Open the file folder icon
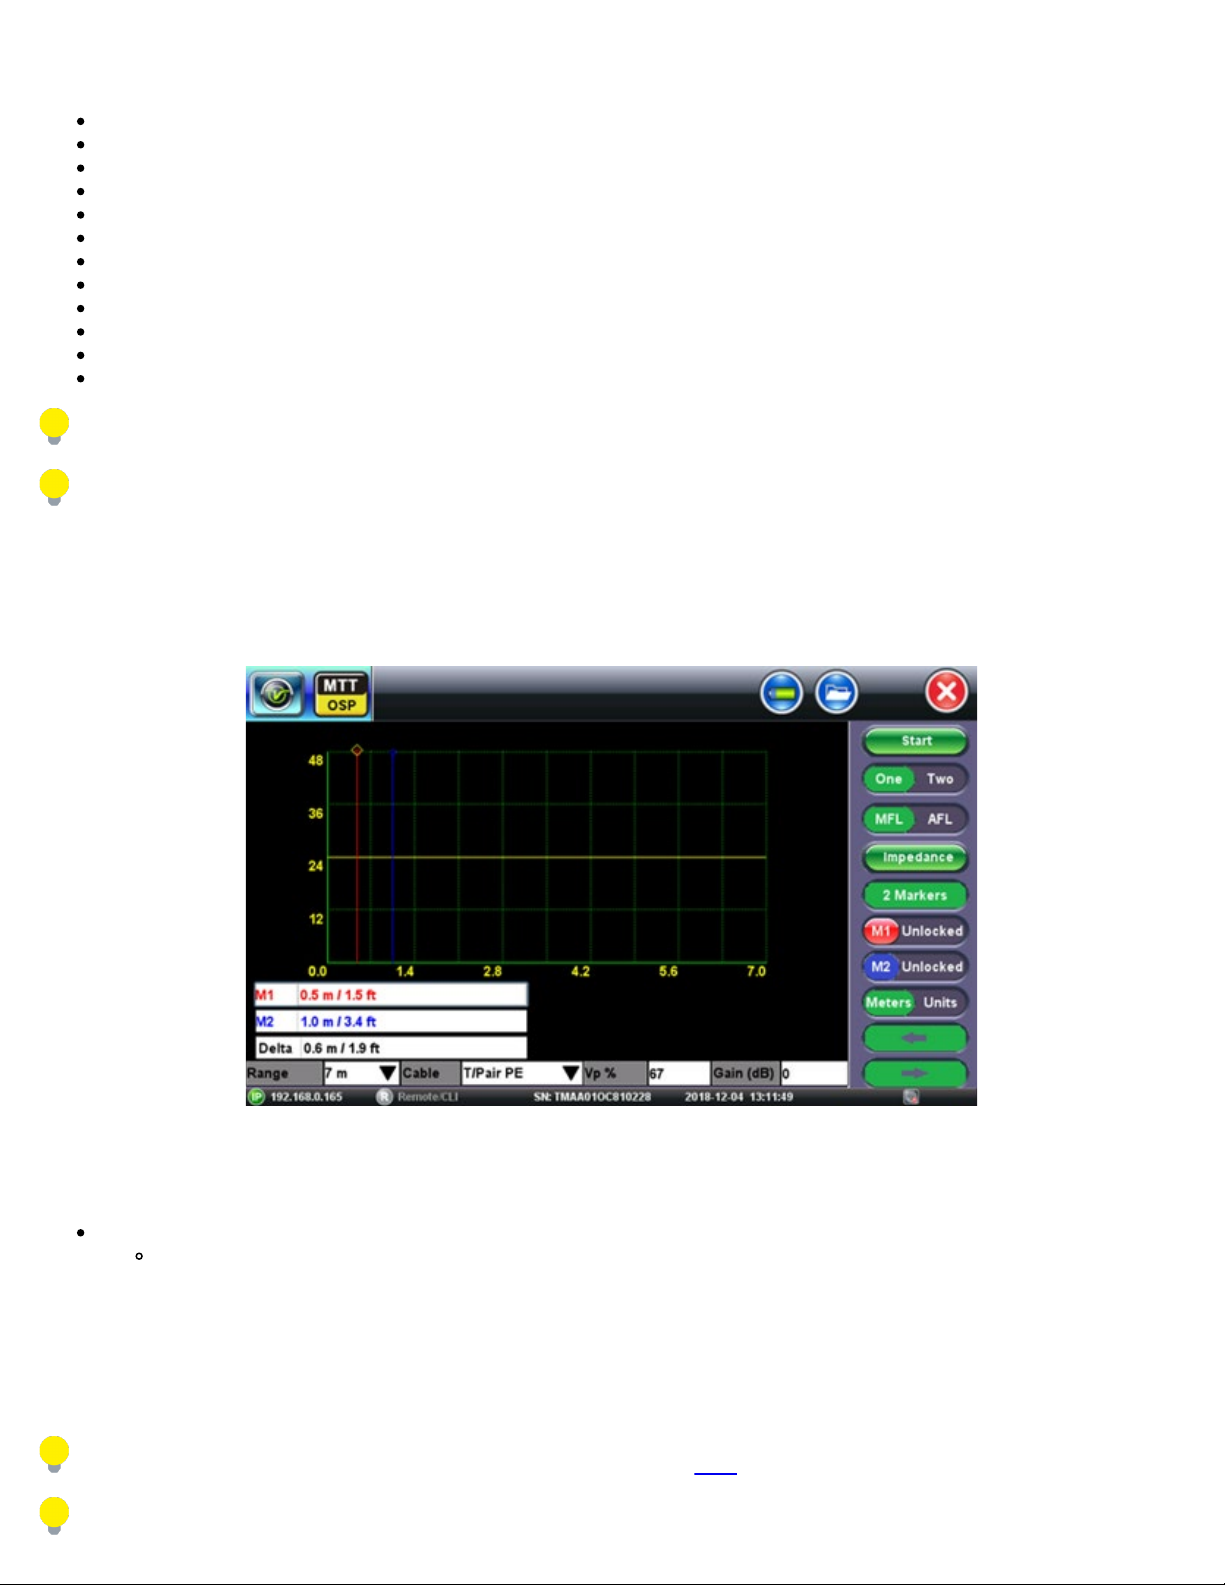 click(836, 691)
